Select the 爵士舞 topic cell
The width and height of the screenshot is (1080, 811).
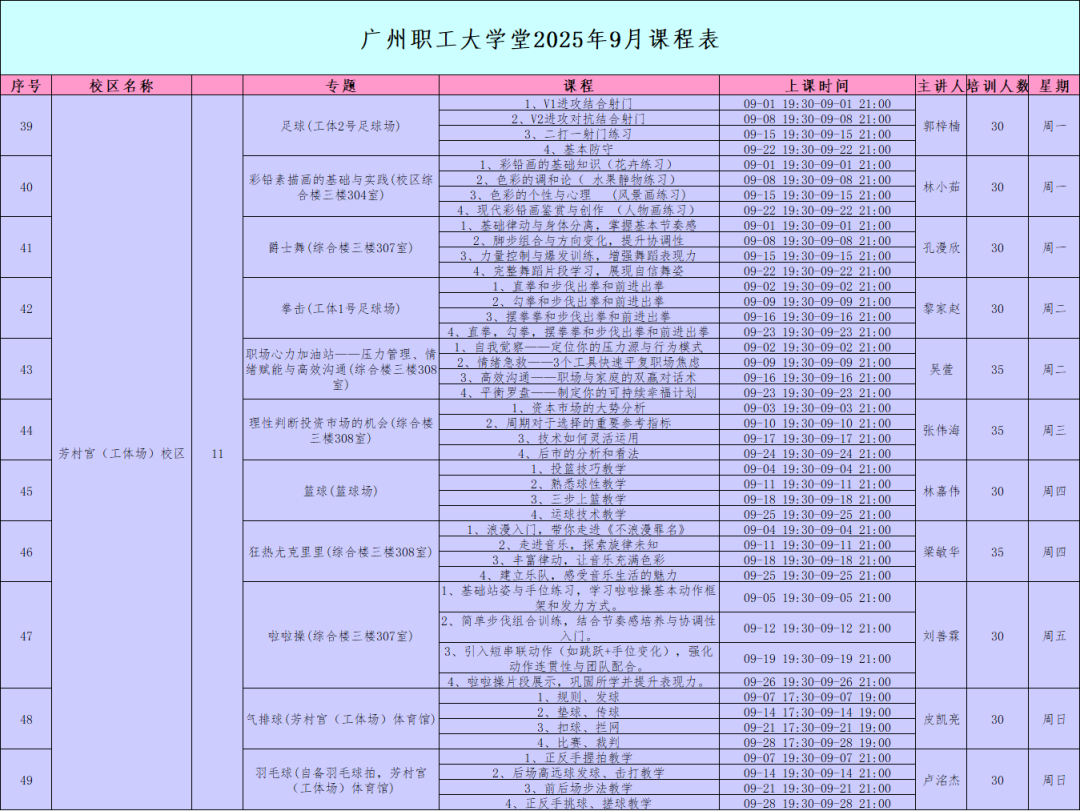[x=341, y=247]
